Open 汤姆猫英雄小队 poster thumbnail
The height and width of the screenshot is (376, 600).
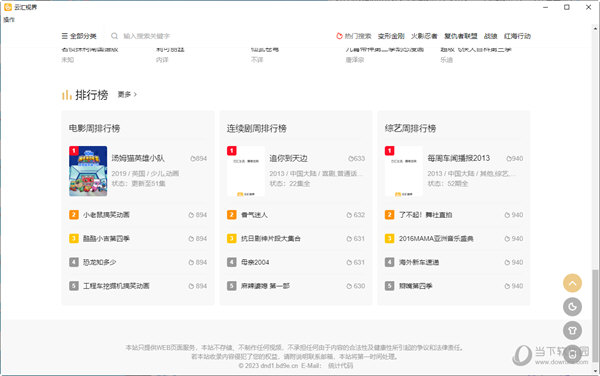pyautogui.click(x=88, y=171)
